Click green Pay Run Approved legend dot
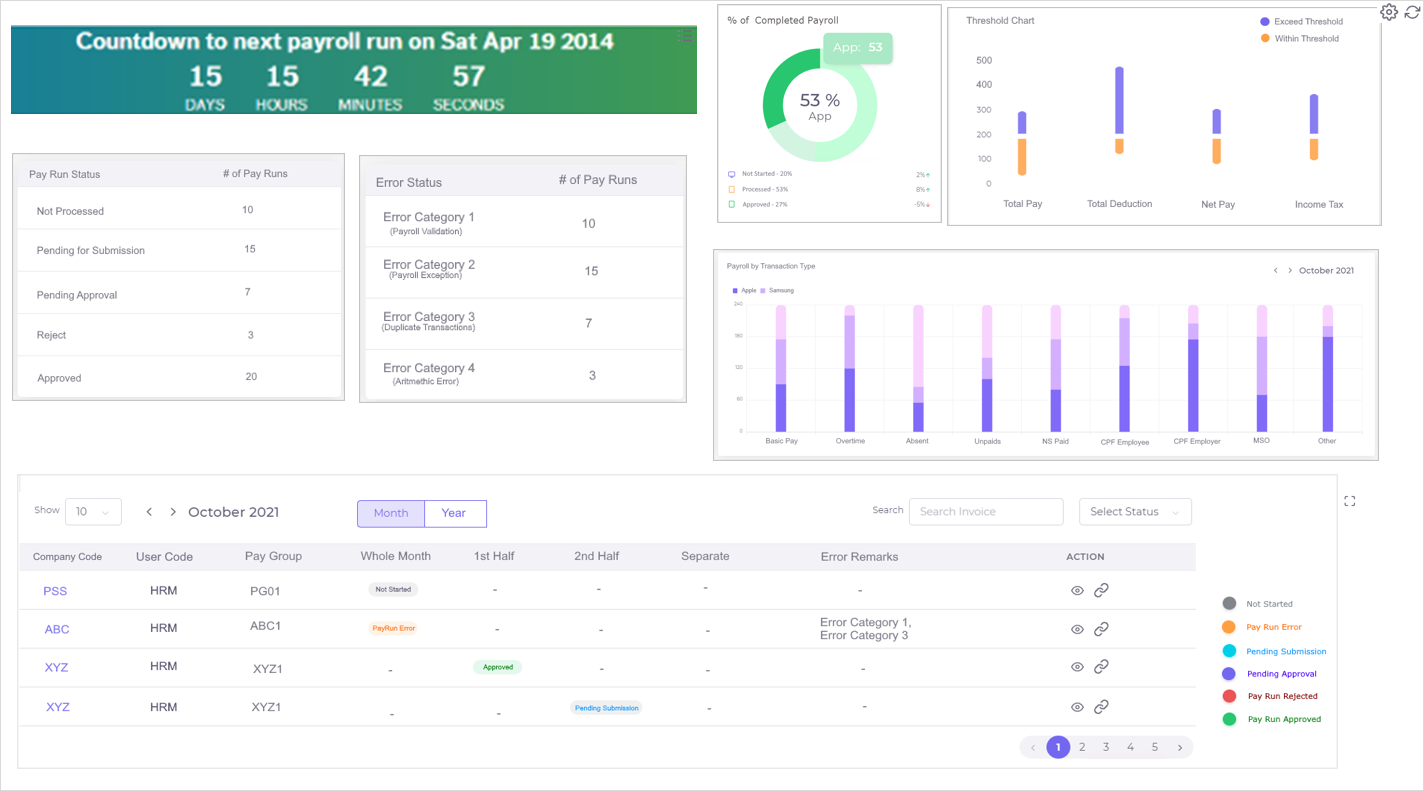1424x791 pixels. click(1229, 719)
